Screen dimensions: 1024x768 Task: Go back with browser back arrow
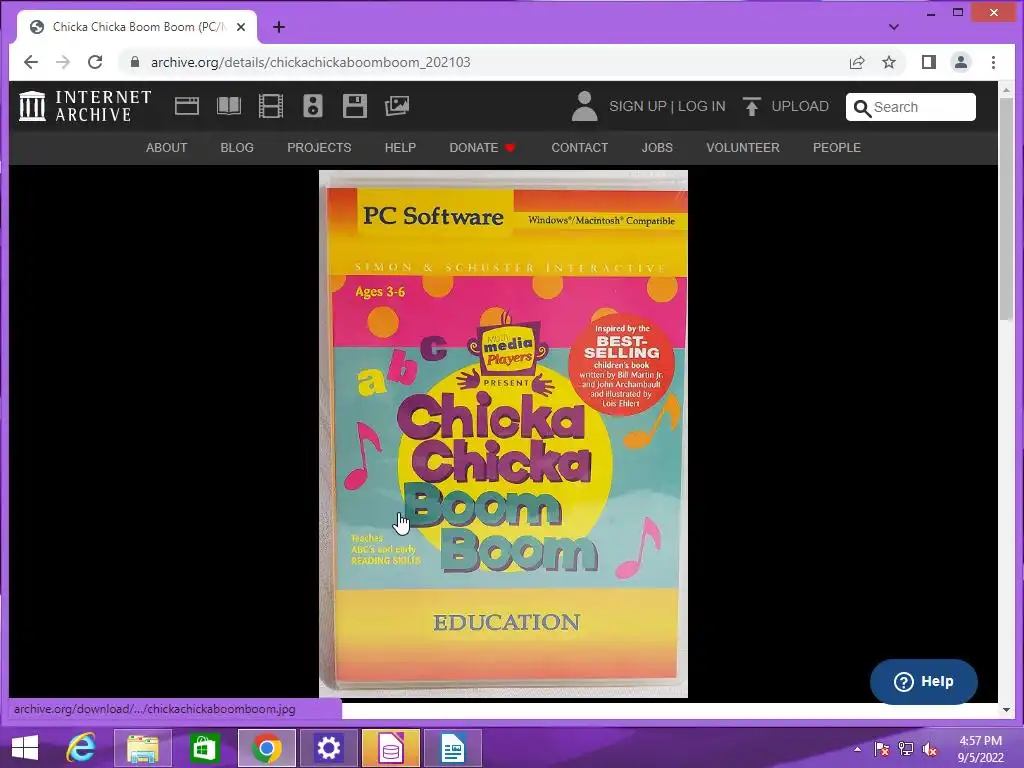click(x=31, y=62)
